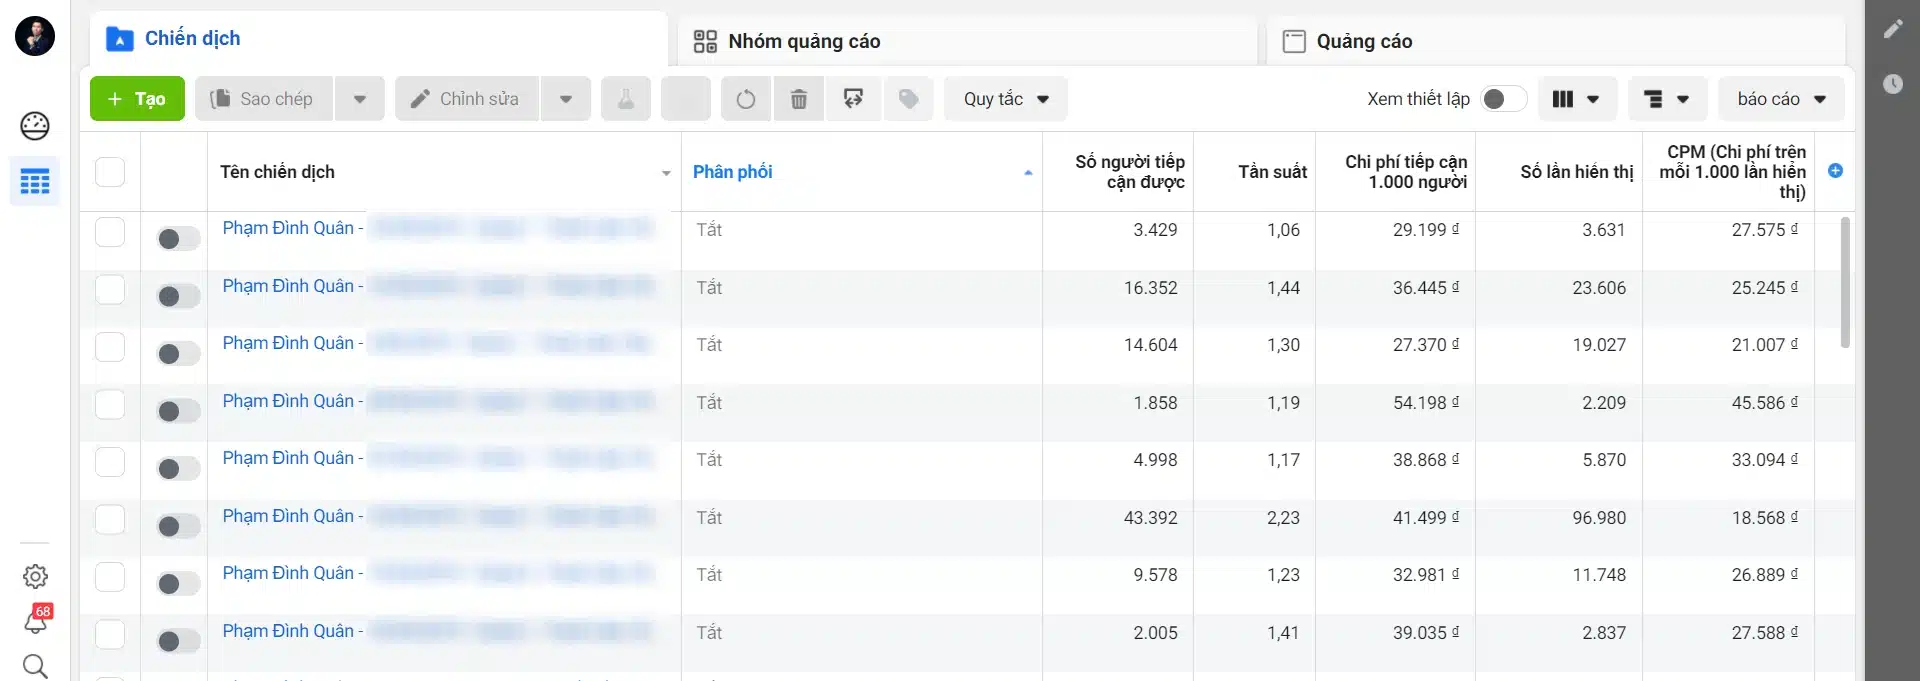
Task: Click the green Tạo button
Action: point(137,99)
